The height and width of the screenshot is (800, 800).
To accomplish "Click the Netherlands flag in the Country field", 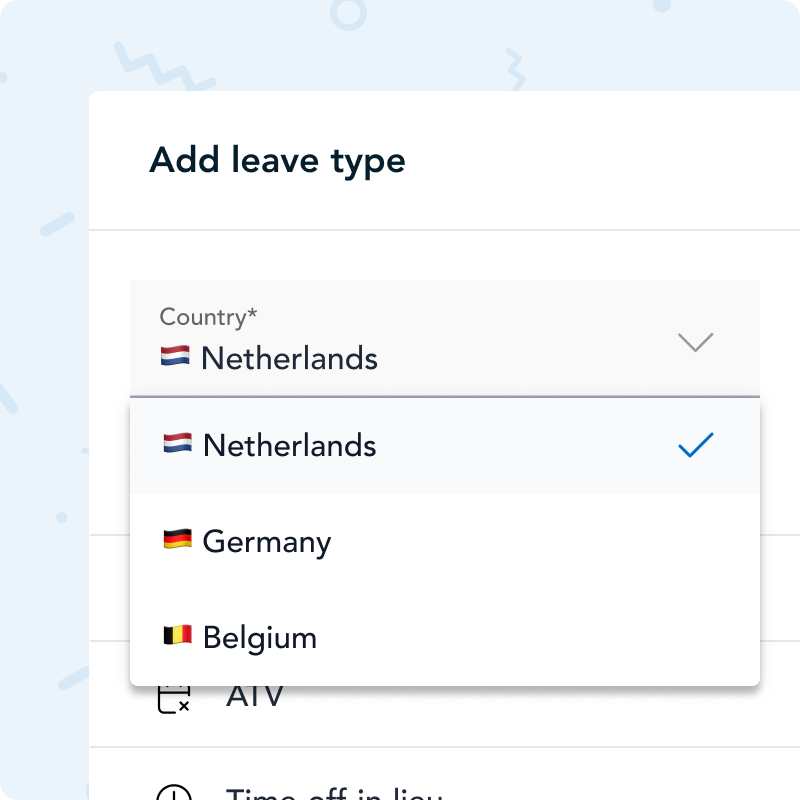I will pyautogui.click(x=176, y=357).
